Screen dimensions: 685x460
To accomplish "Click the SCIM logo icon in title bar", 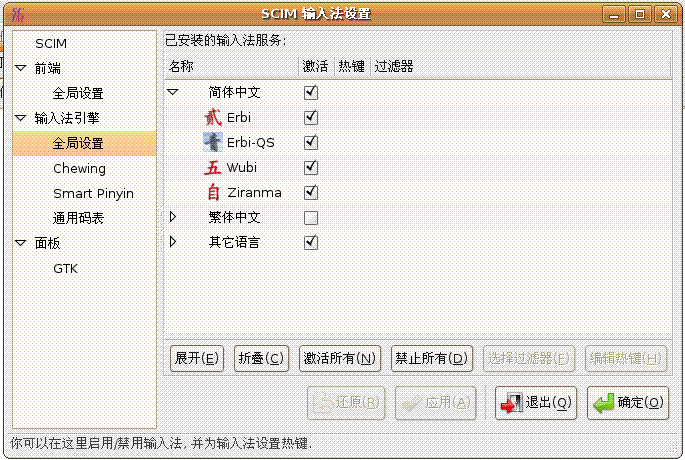I will [17, 14].
